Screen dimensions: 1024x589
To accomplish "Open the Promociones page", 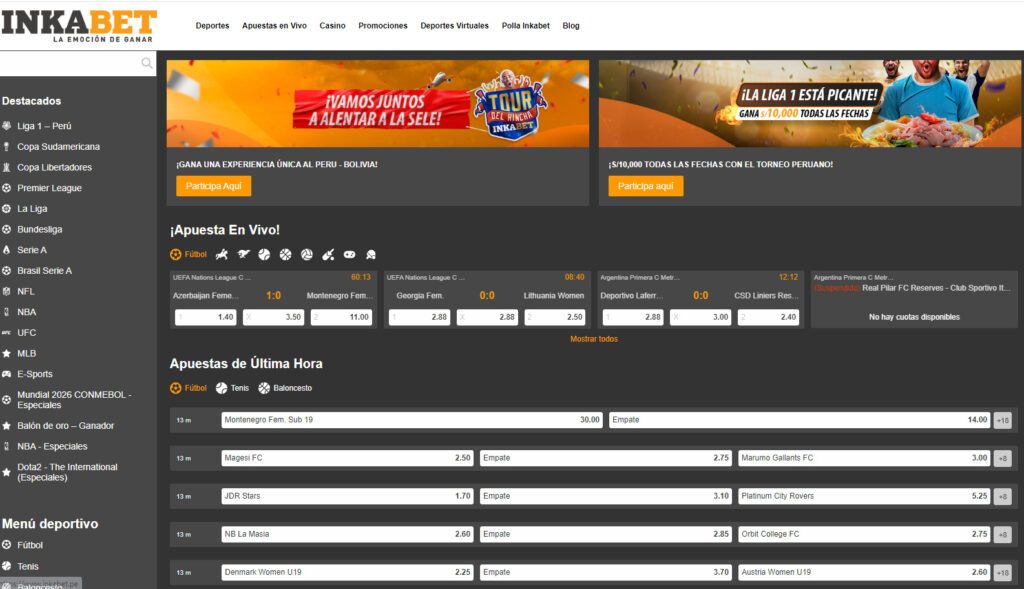I will pyautogui.click(x=383, y=26).
